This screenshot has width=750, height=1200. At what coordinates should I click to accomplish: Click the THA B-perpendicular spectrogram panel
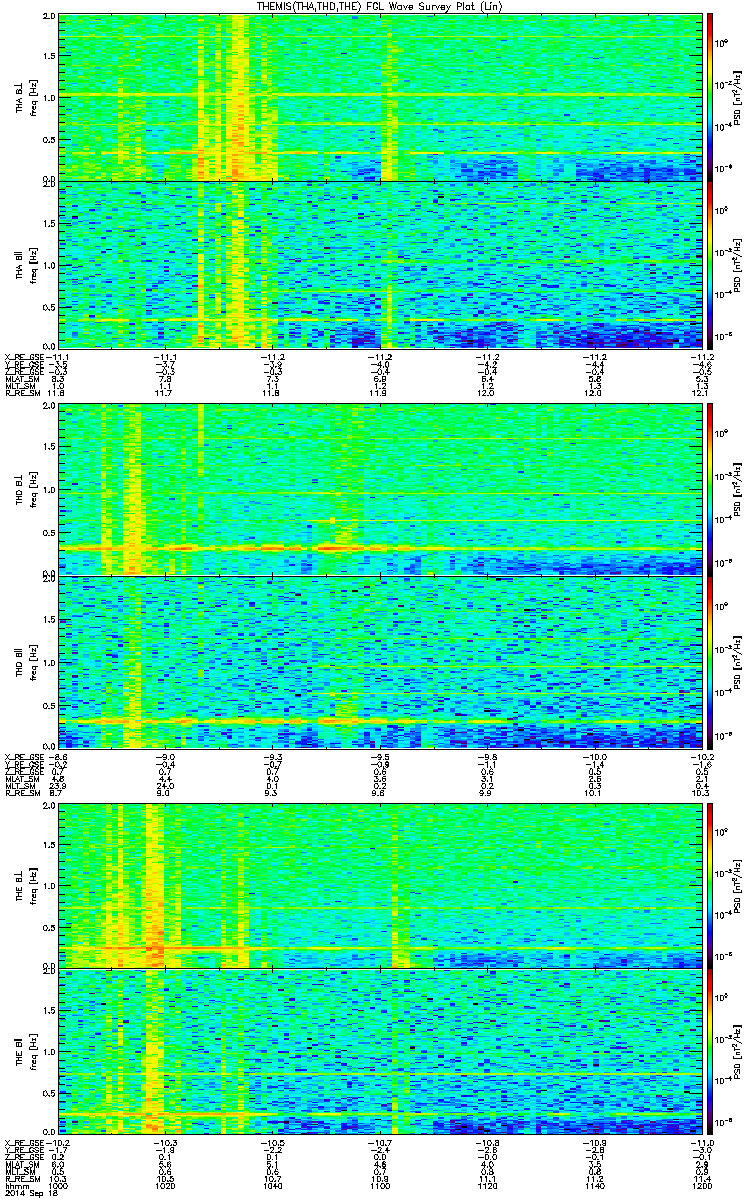[x=380, y=98]
